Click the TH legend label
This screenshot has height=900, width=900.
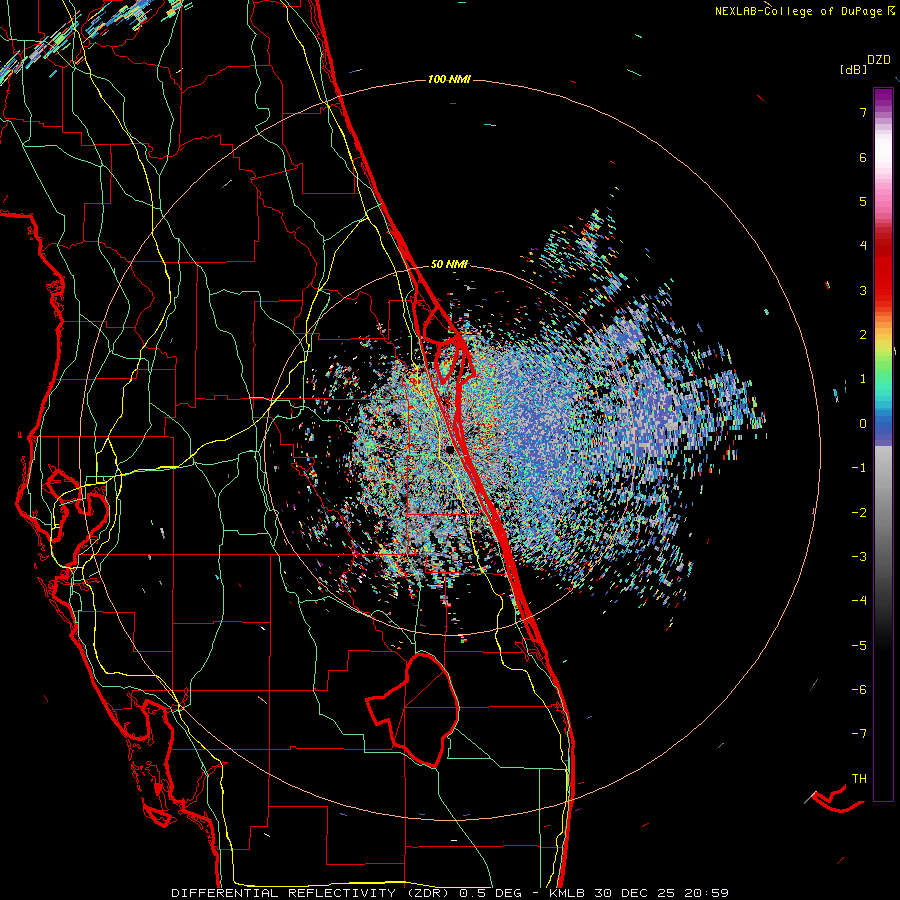click(859, 779)
